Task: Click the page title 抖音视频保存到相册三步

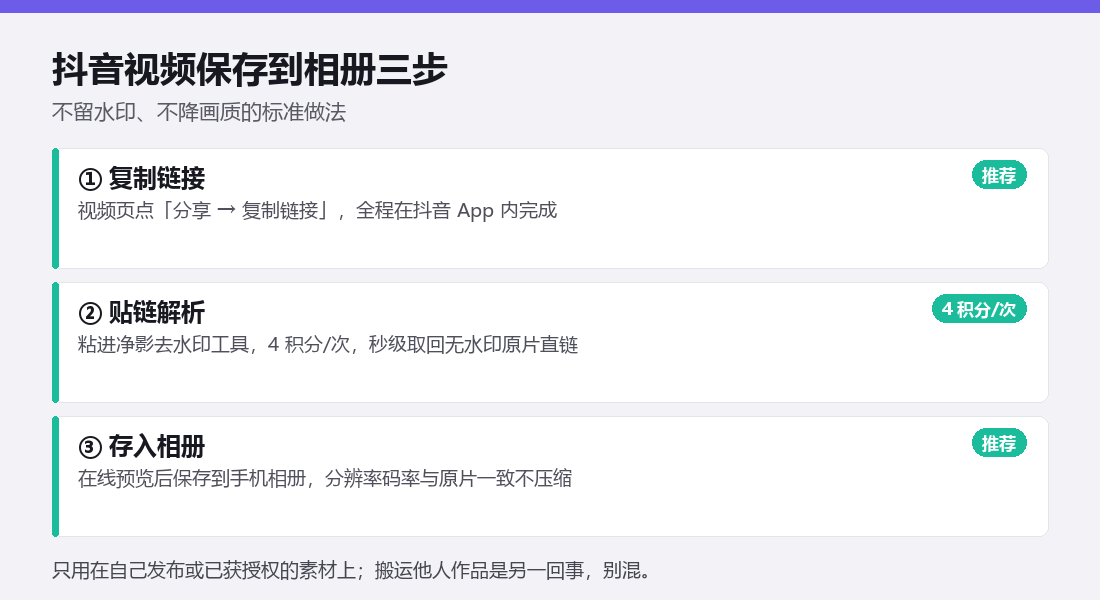Action: pyautogui.click(x=249, y=69)
